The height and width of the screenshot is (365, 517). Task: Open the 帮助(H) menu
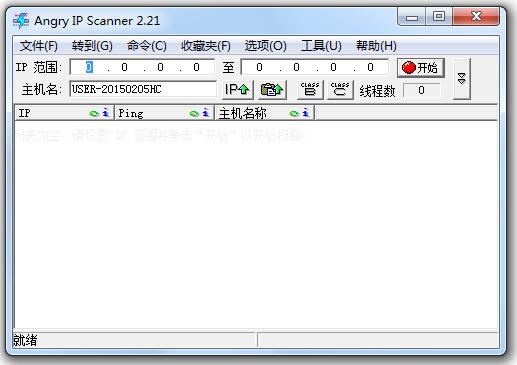(376, 46)
